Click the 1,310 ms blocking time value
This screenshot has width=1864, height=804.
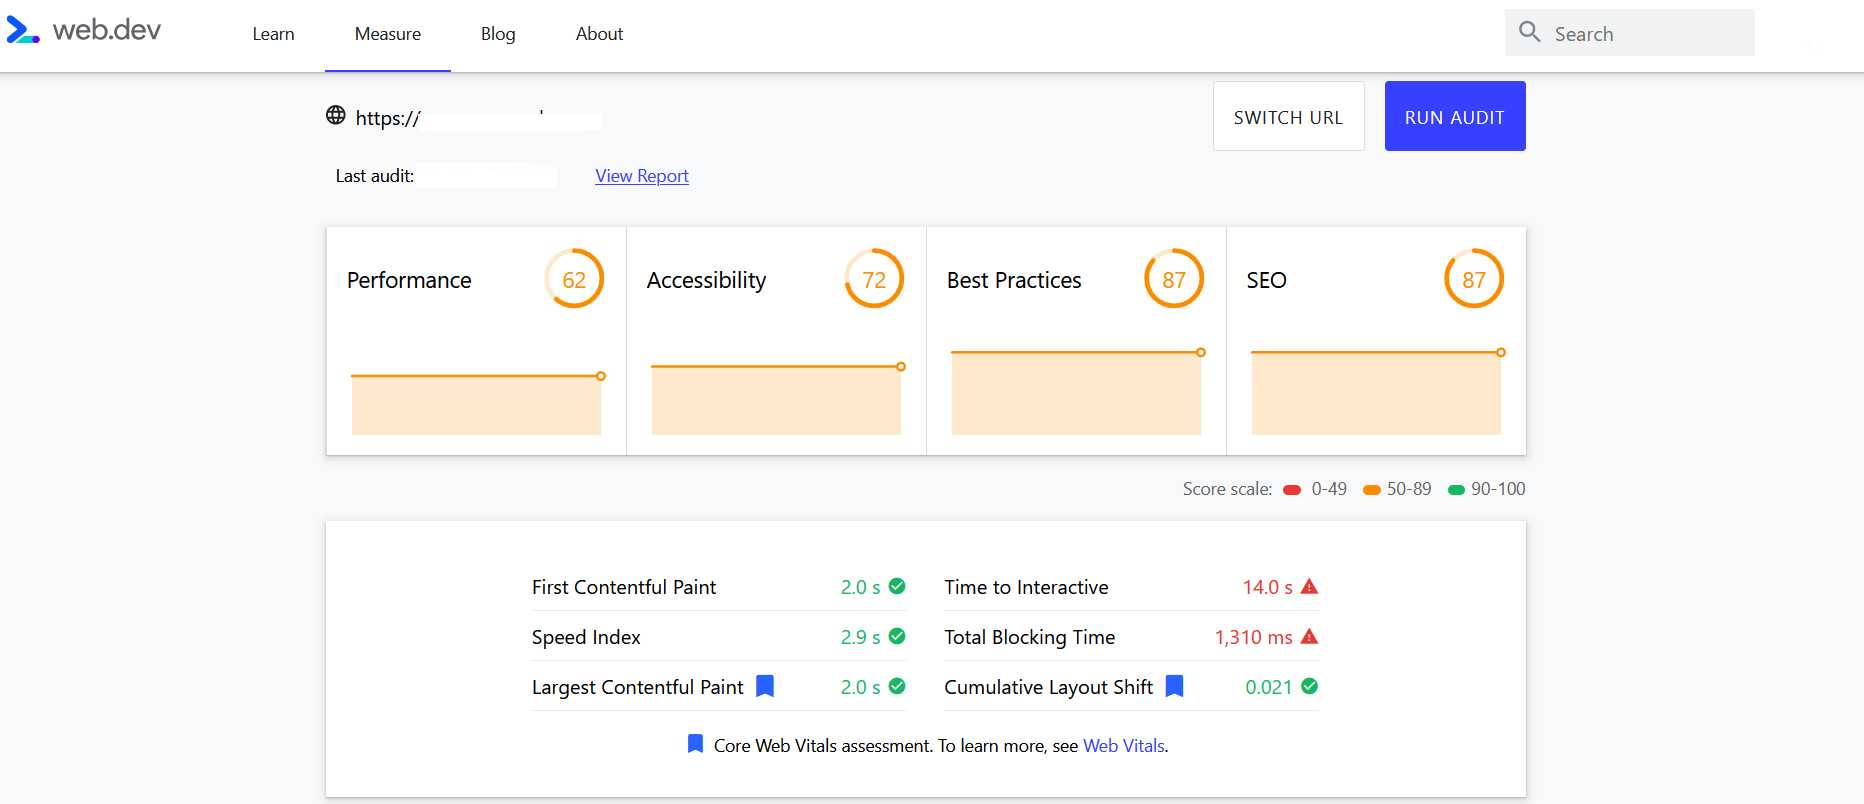[x=1253, y=637]
